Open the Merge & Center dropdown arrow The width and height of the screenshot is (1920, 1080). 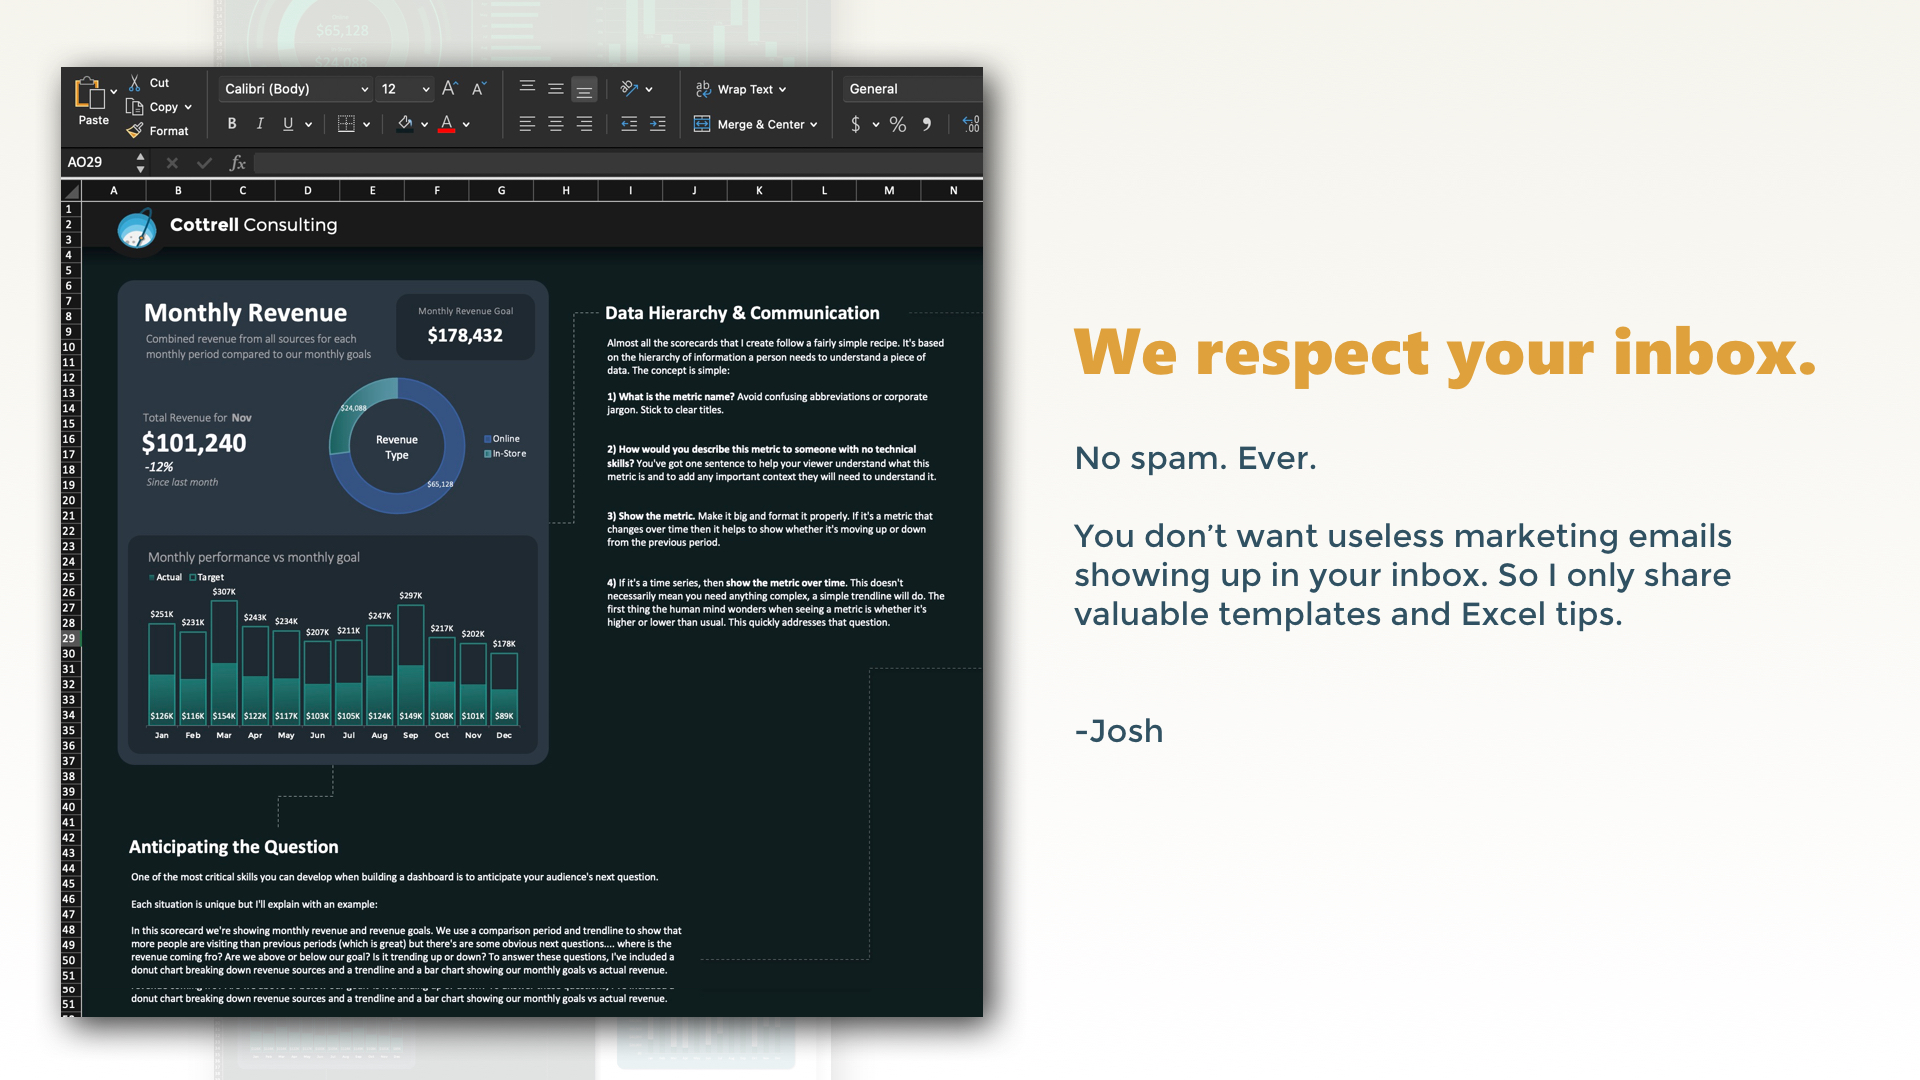814,125
